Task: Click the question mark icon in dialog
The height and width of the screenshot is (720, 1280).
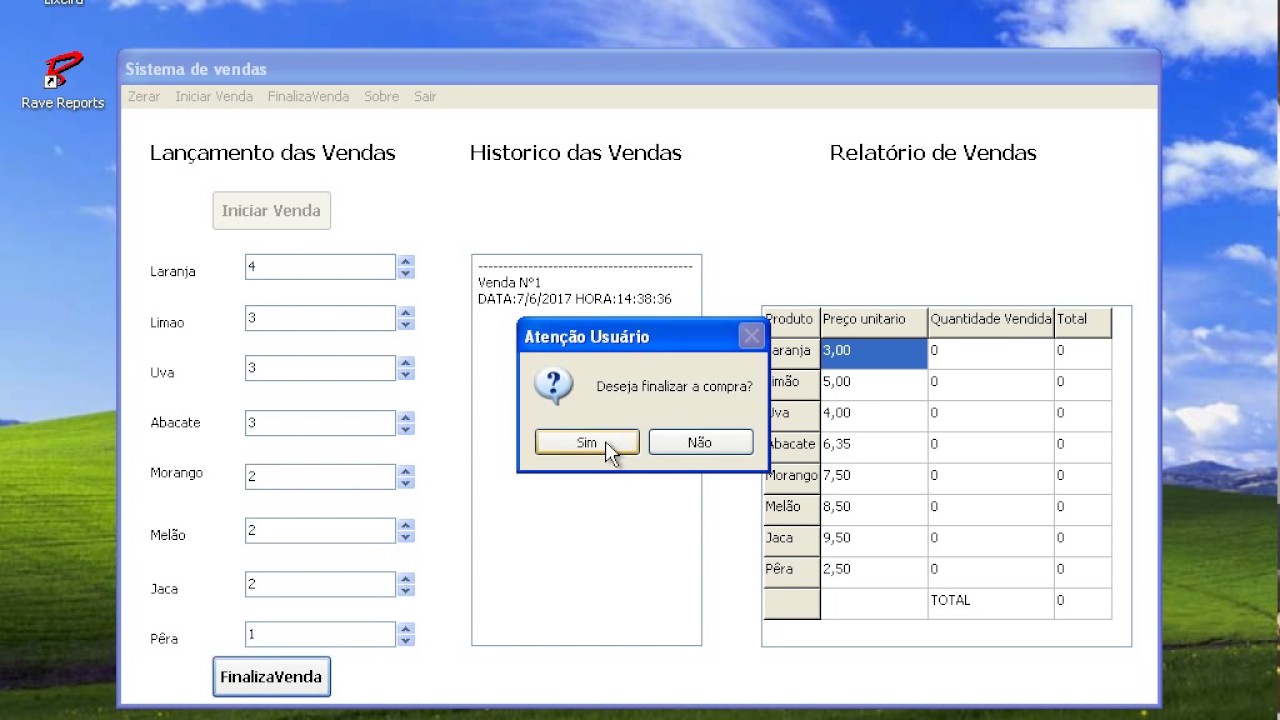Action: [553, 385]
